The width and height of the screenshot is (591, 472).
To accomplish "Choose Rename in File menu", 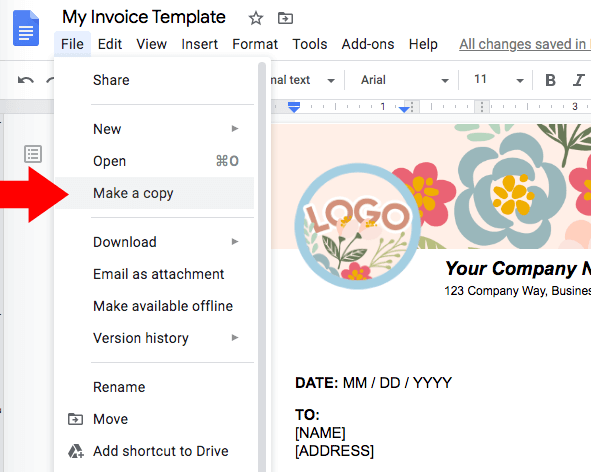I will pos(155,387).
